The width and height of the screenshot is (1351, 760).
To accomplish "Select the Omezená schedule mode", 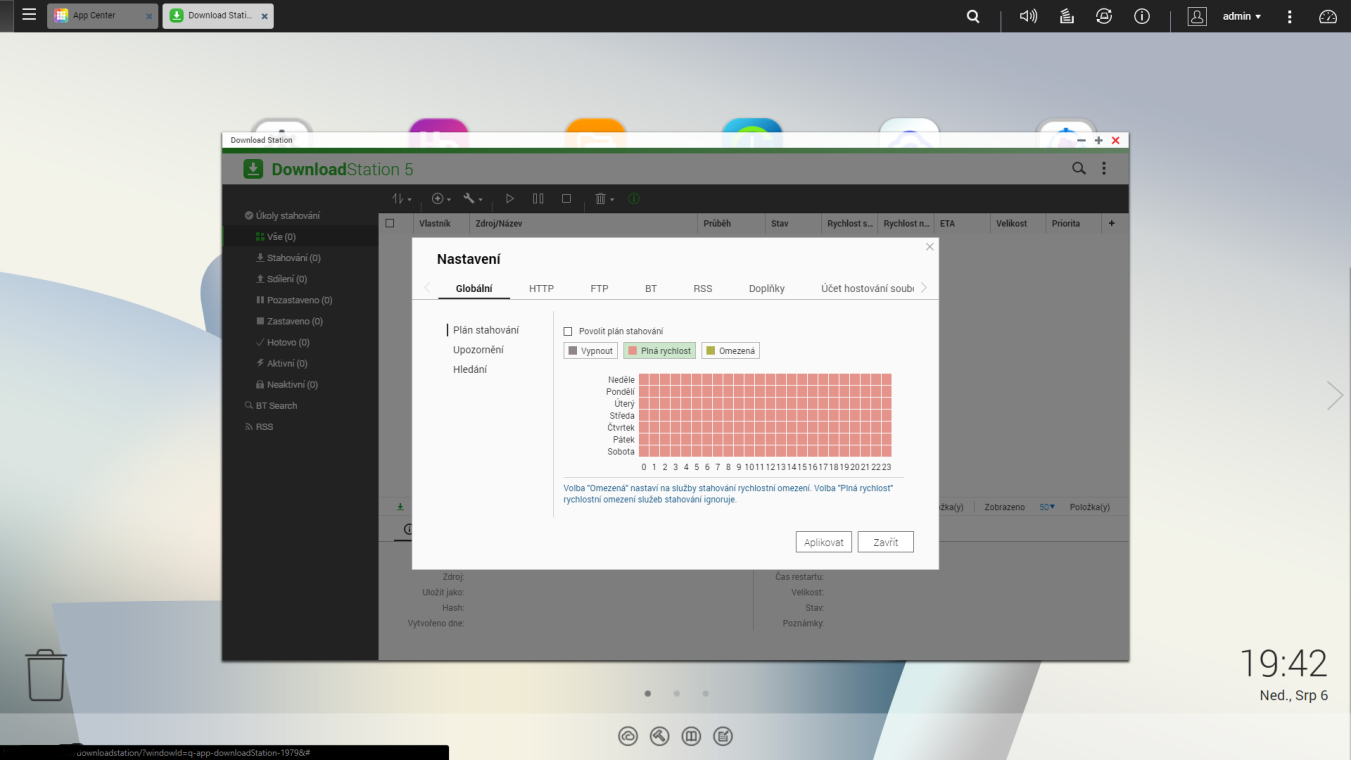I will [x=730, y=351].
